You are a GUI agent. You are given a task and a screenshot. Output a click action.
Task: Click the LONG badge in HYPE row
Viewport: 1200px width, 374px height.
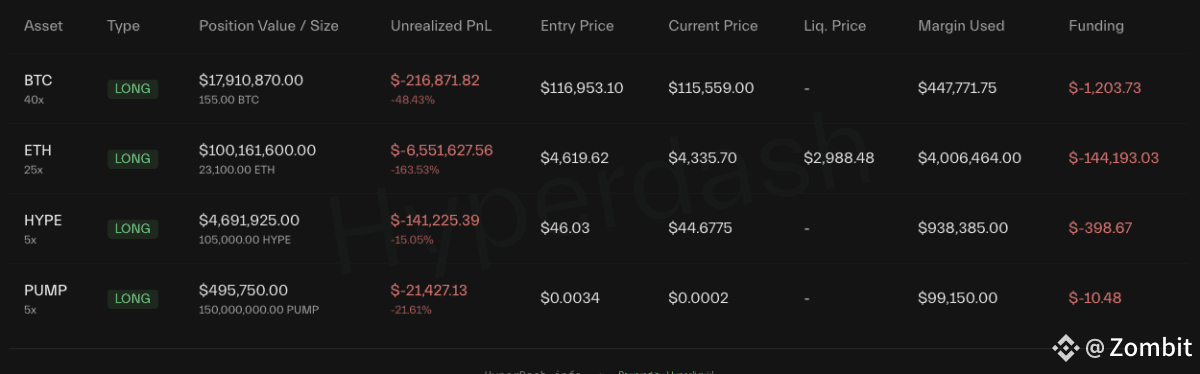tap(133, 228)
